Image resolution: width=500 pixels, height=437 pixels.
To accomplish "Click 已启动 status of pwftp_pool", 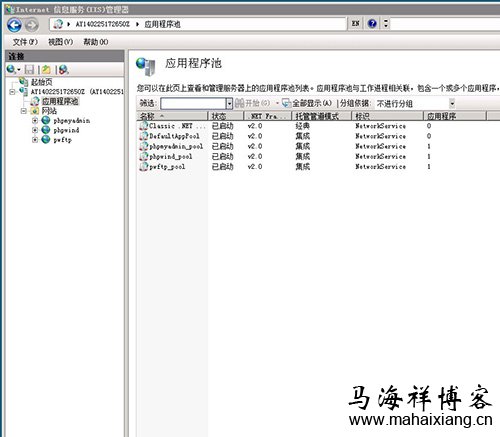I will pos(223,167).
